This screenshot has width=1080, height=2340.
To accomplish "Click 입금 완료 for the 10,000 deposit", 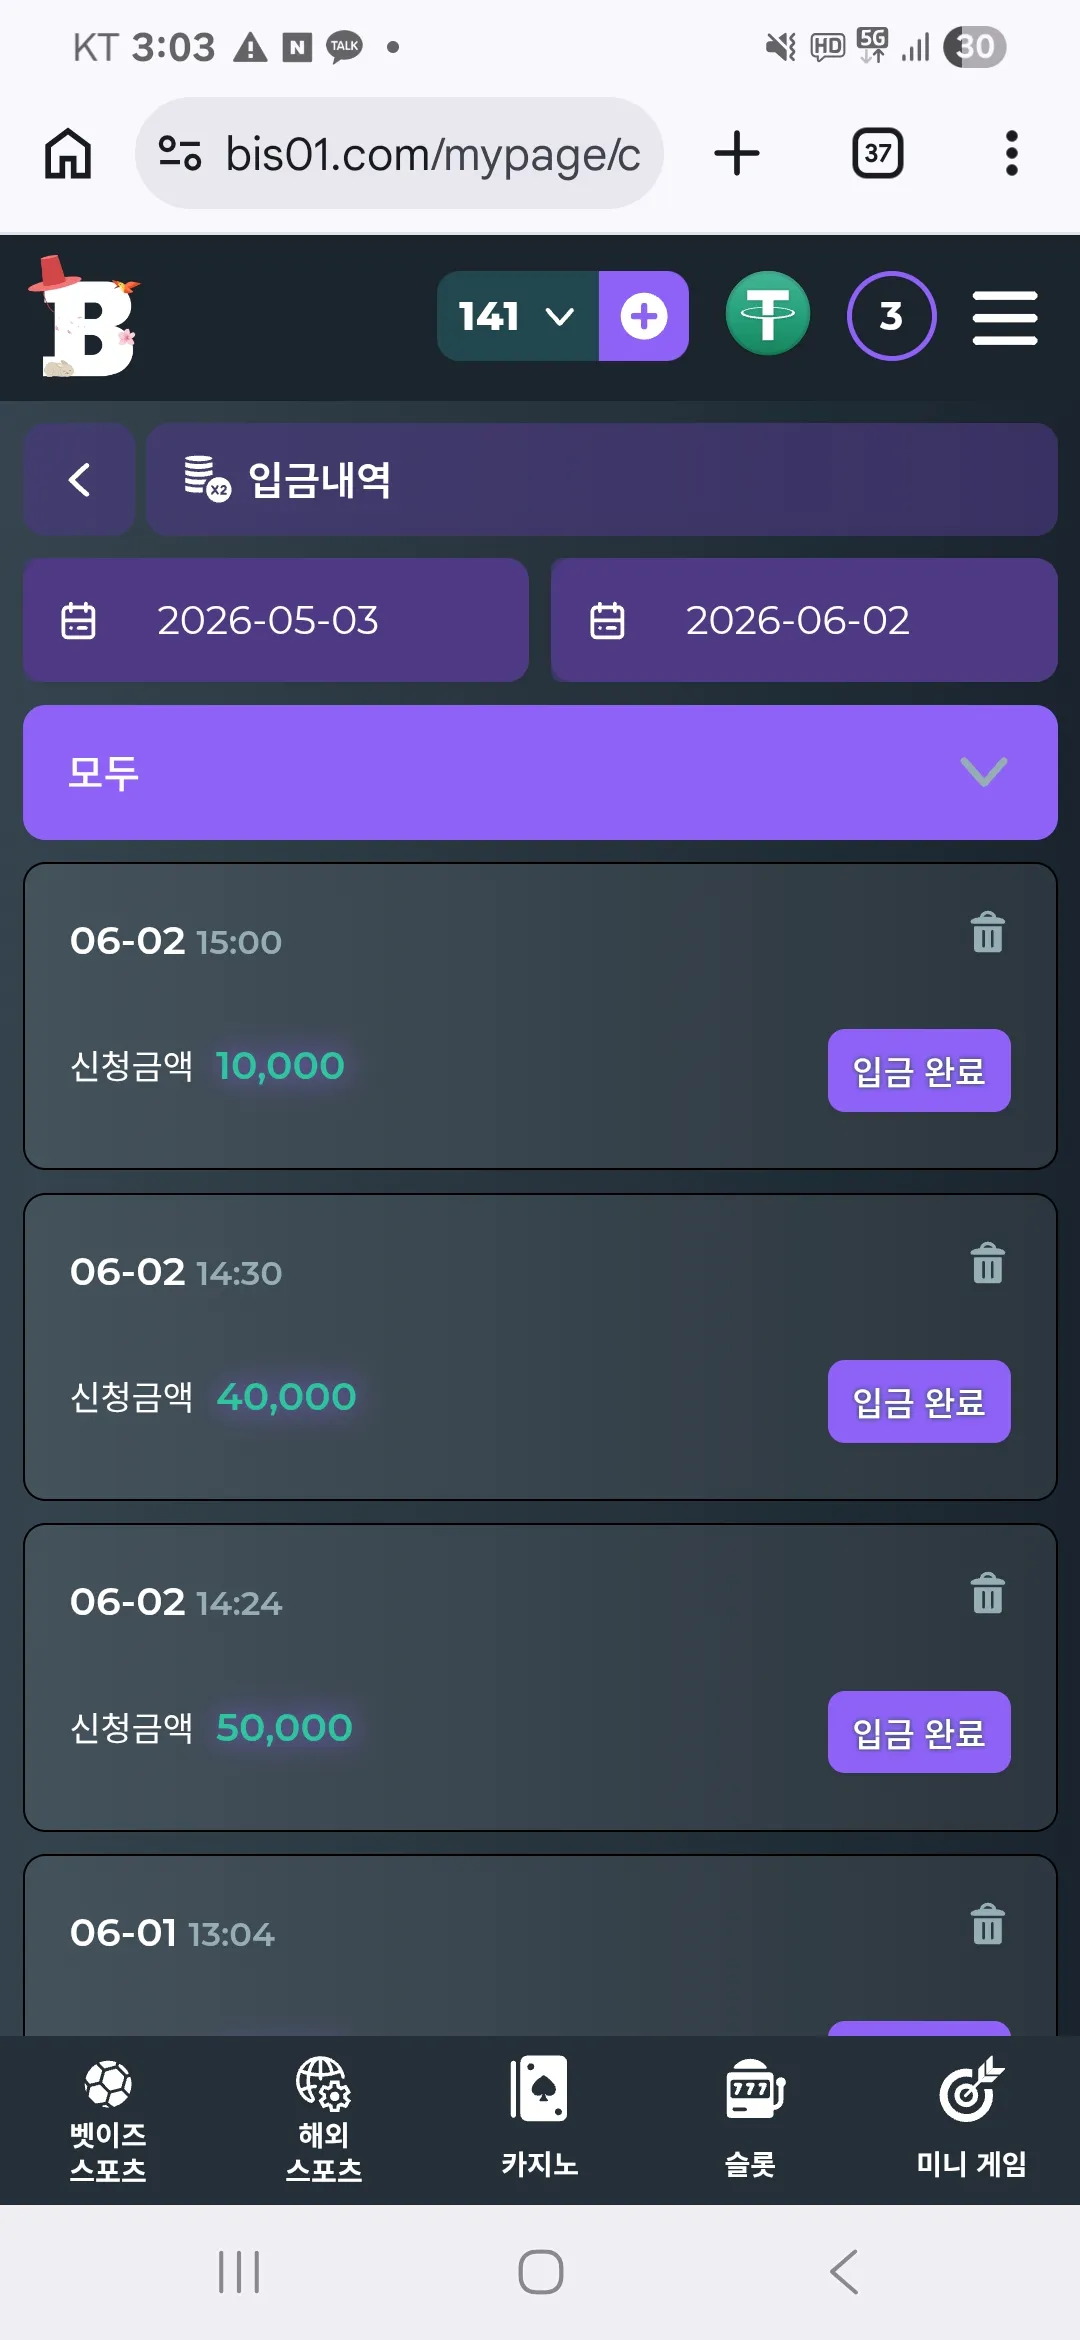I will (919, 1070).
